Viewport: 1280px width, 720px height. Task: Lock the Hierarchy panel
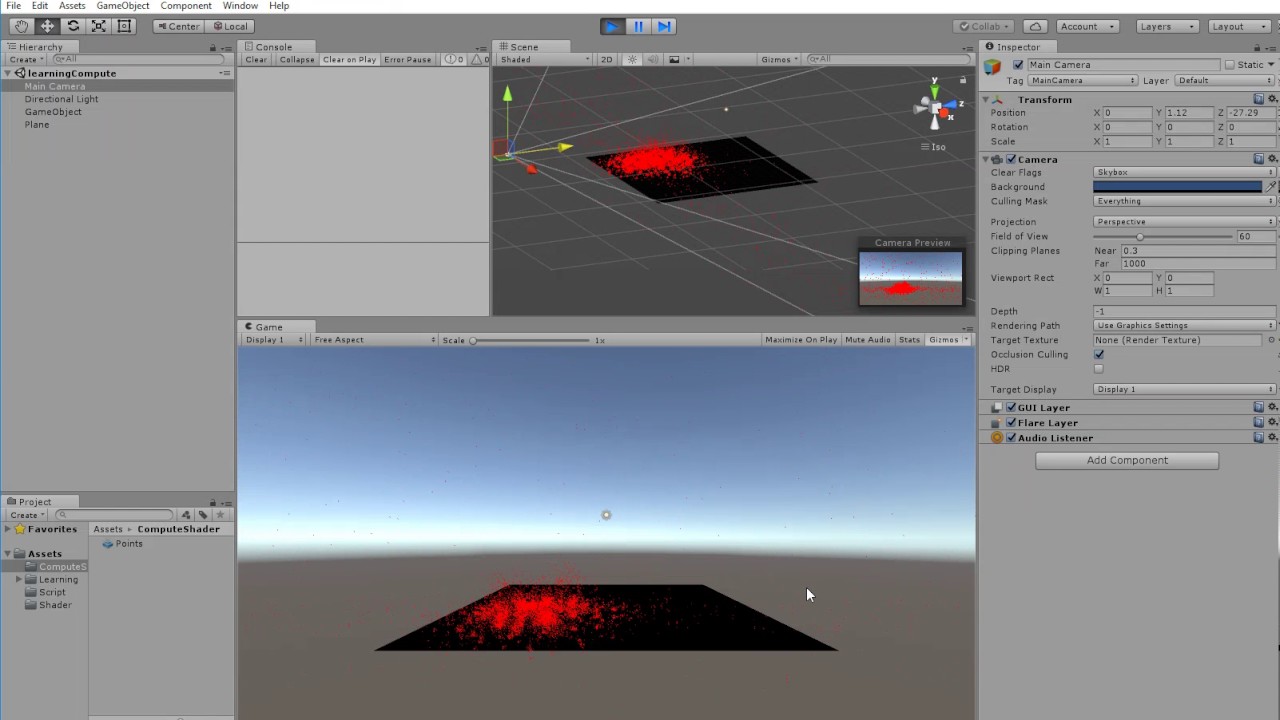click(x=213, y=47)
